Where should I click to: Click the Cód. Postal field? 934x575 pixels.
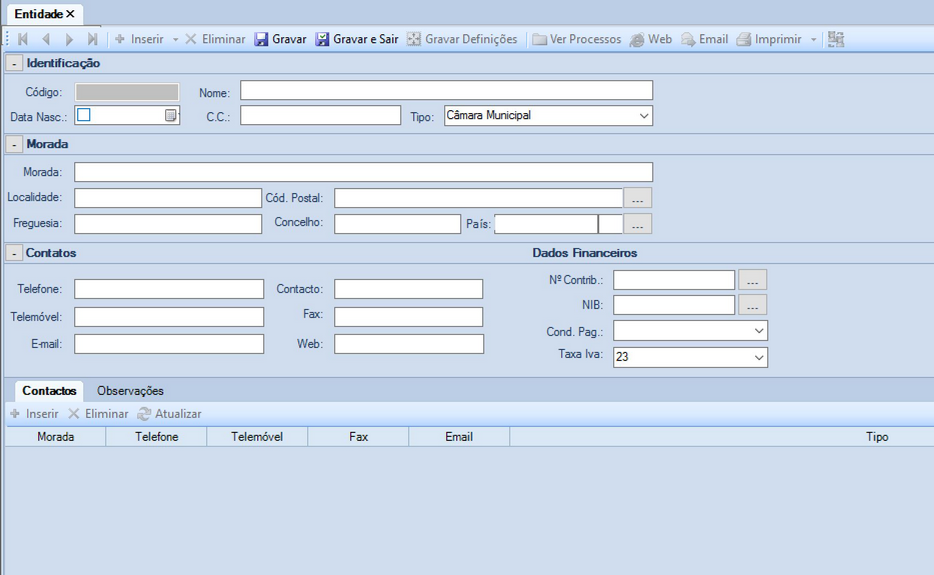pos(479,198)
